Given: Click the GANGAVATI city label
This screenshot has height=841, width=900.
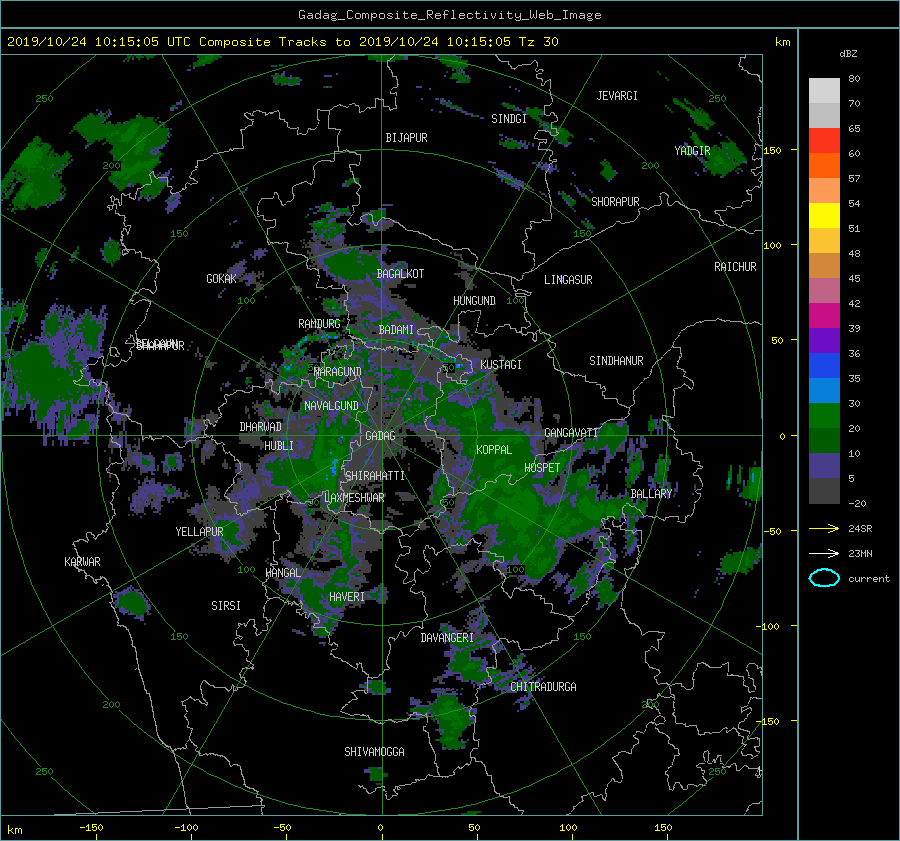Looking at the screenshot, I should coord(571,432).
